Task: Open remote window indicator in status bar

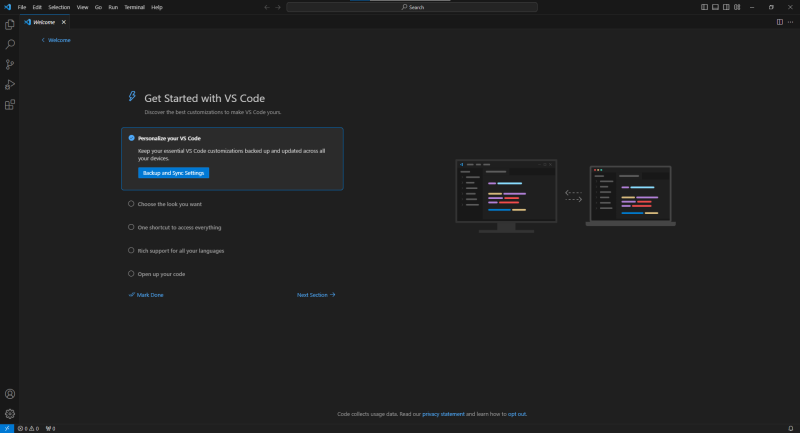Action: (x=7, y=428)
